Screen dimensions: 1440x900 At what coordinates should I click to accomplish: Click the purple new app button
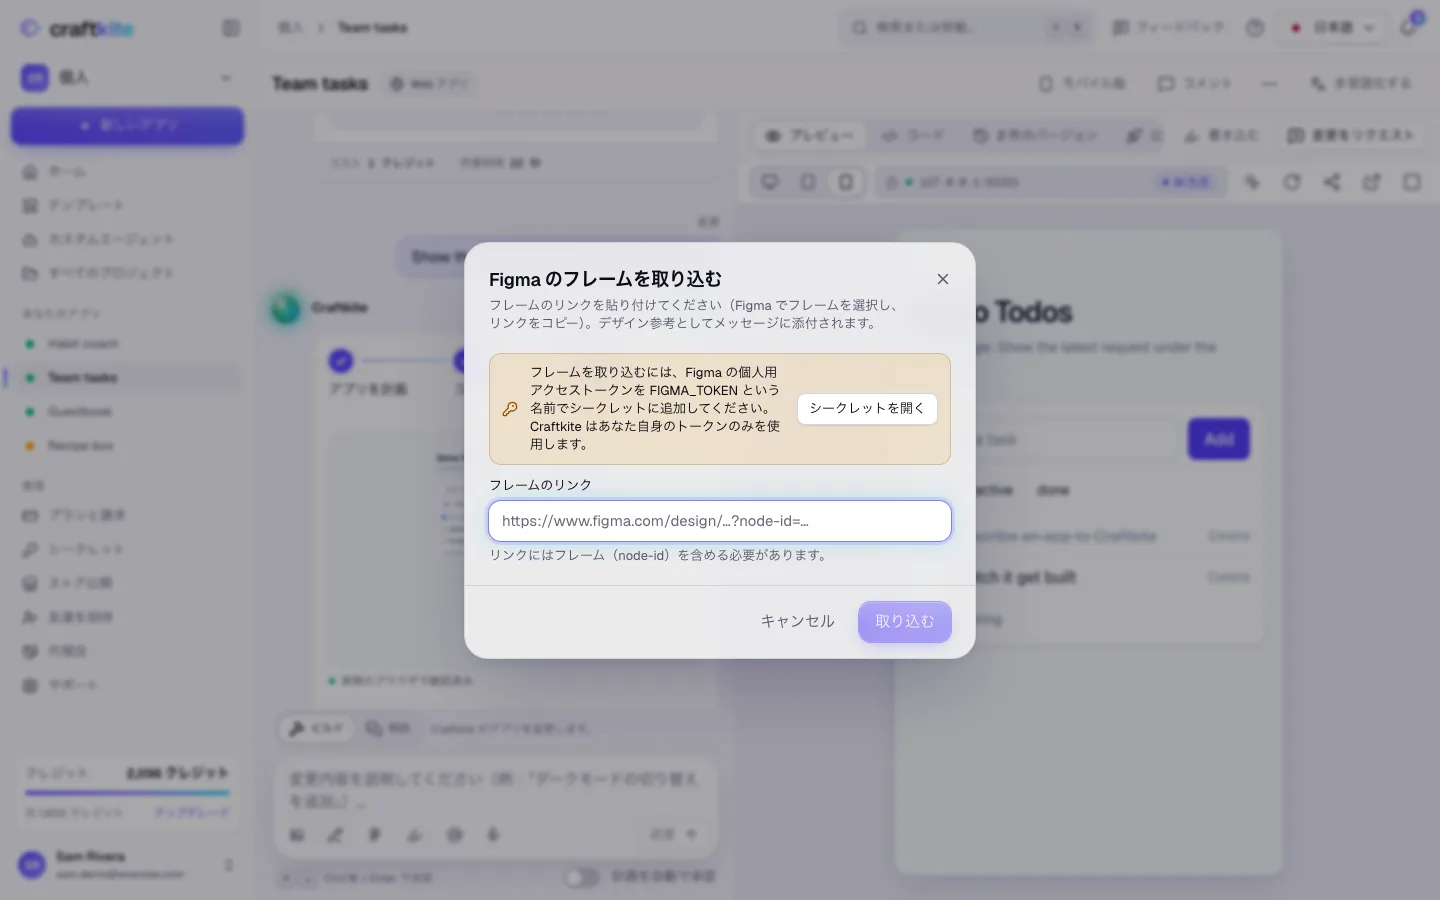pos(127,125)
